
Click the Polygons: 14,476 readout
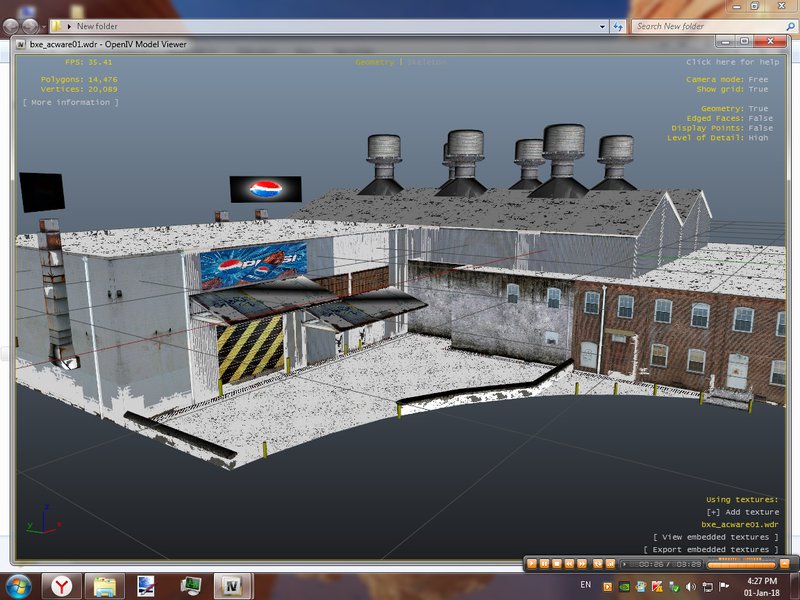click(x=79, y=79)
